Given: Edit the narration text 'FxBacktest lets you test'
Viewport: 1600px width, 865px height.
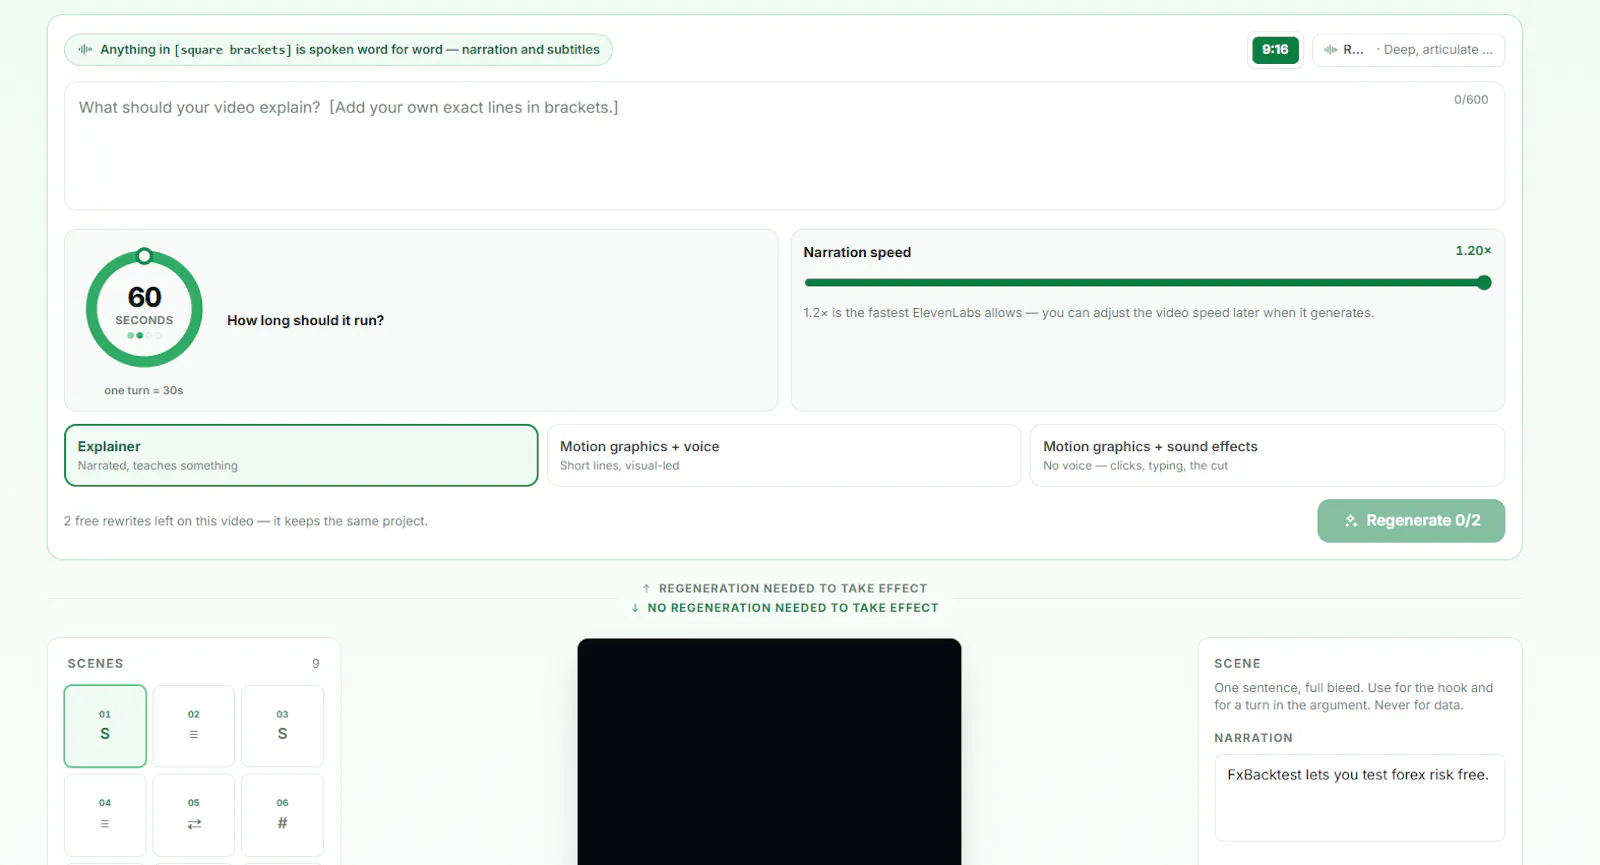Looking at the screenshot, I should coord(1359,797).
